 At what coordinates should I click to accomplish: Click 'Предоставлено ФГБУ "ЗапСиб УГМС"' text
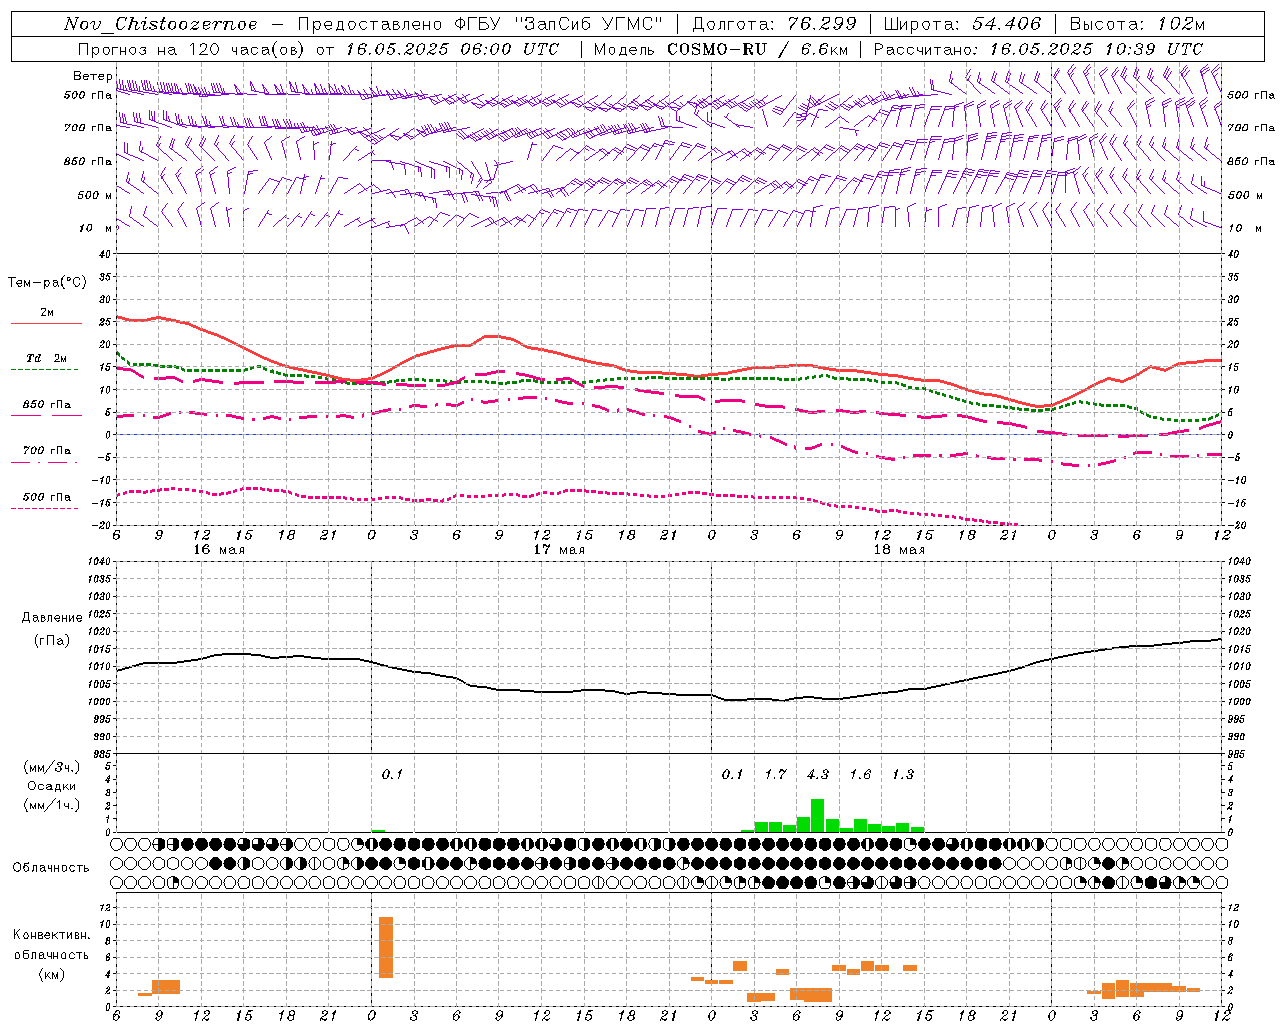[481, 24]
